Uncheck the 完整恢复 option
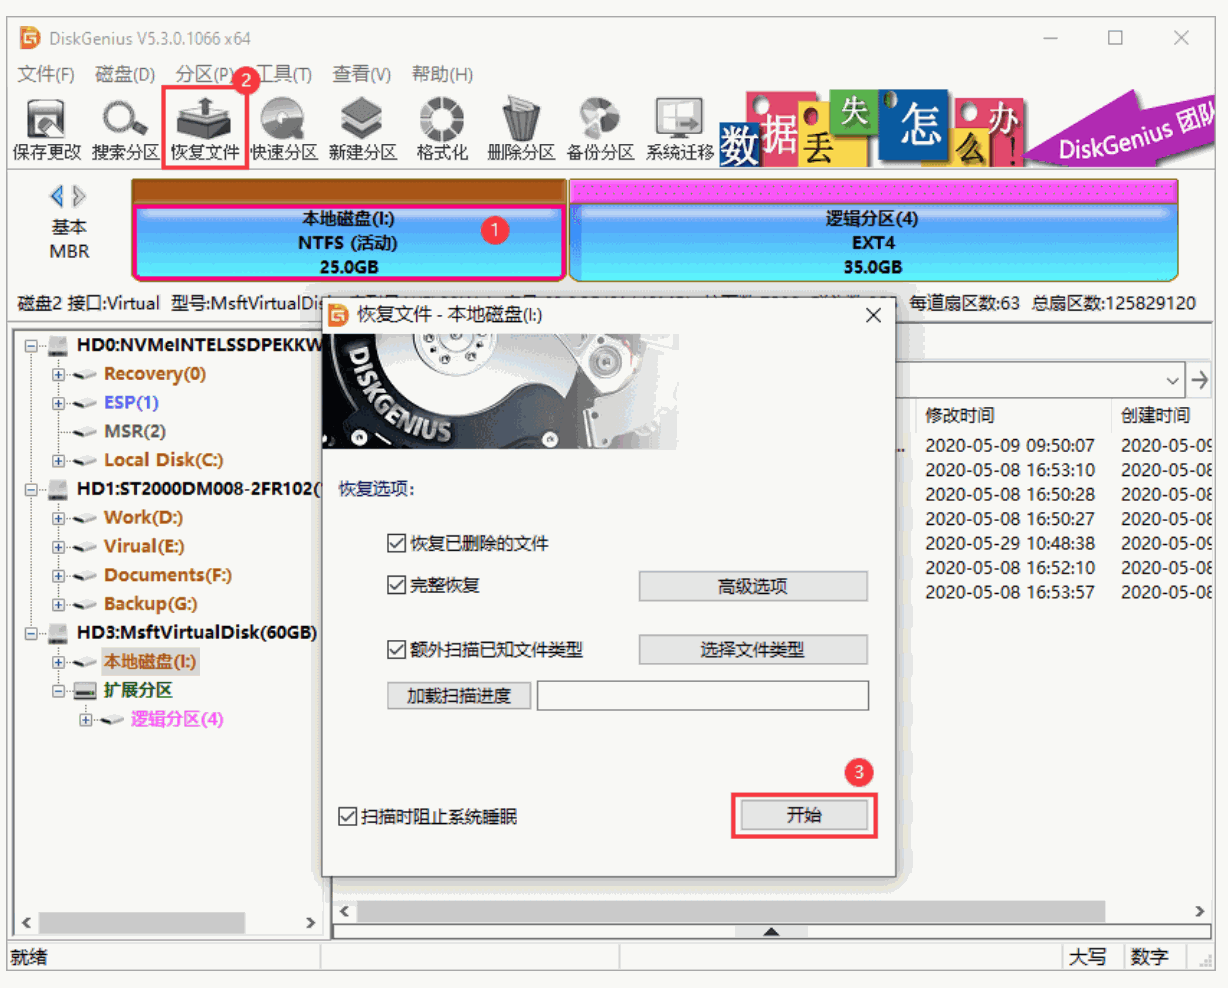The image size is (1228, 988). coord(396,585)
